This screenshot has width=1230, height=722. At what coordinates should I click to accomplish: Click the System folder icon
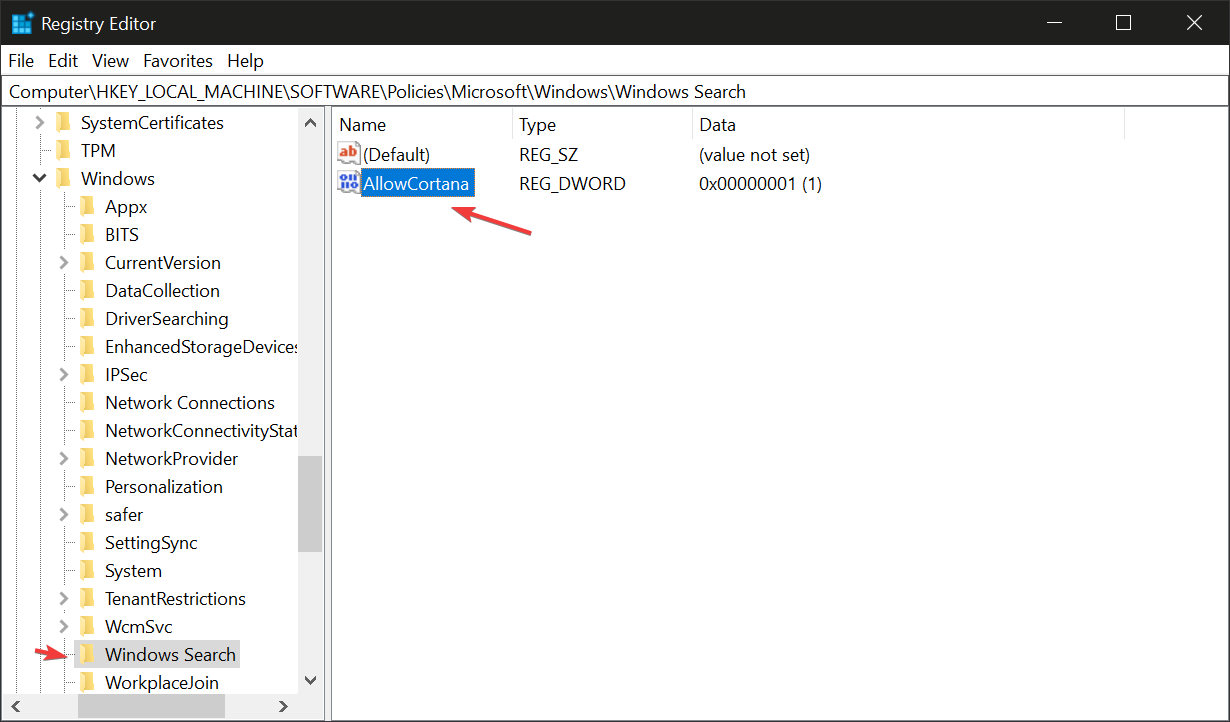tap(87, 571)
